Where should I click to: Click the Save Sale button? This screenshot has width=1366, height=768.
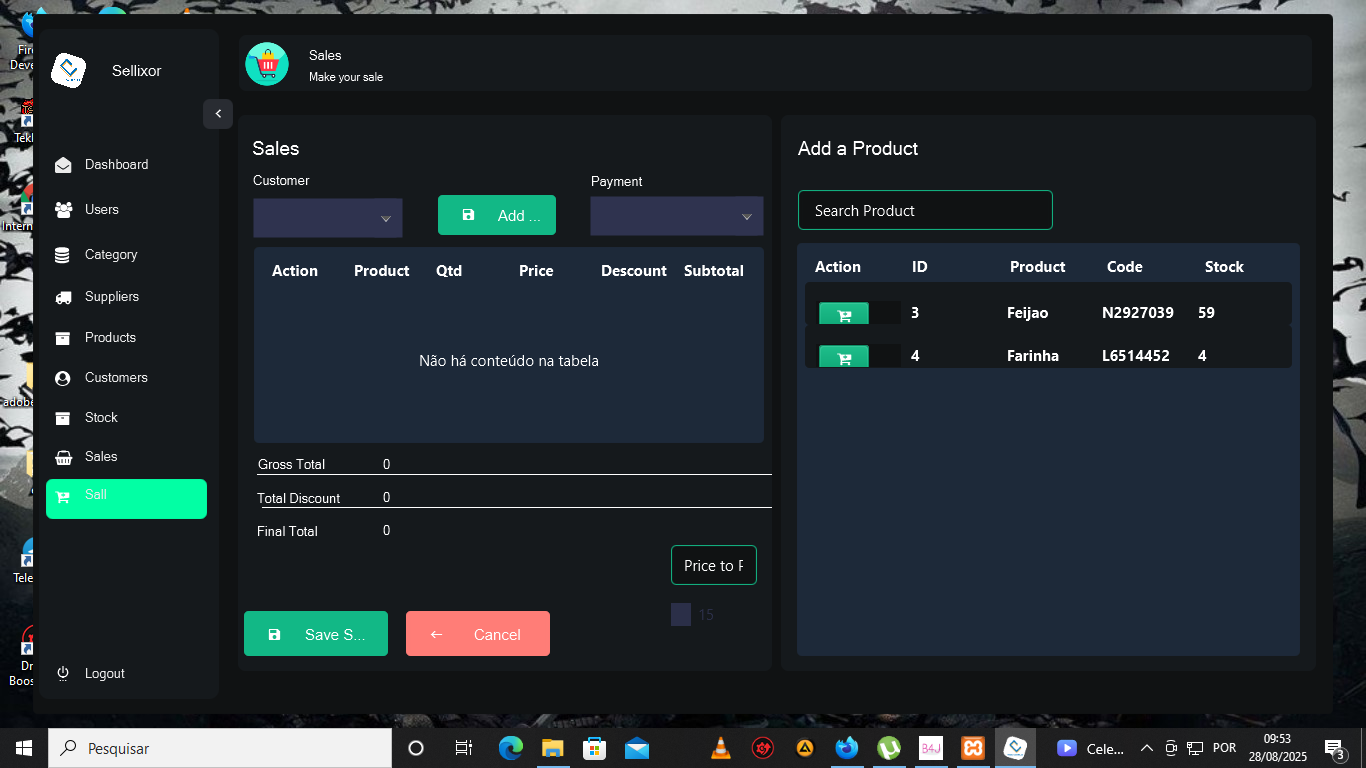click(x=316, y=634)
